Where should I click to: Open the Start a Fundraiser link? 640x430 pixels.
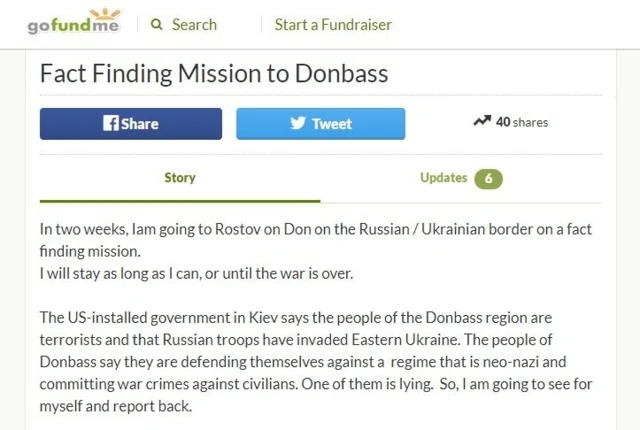[333, 25]
